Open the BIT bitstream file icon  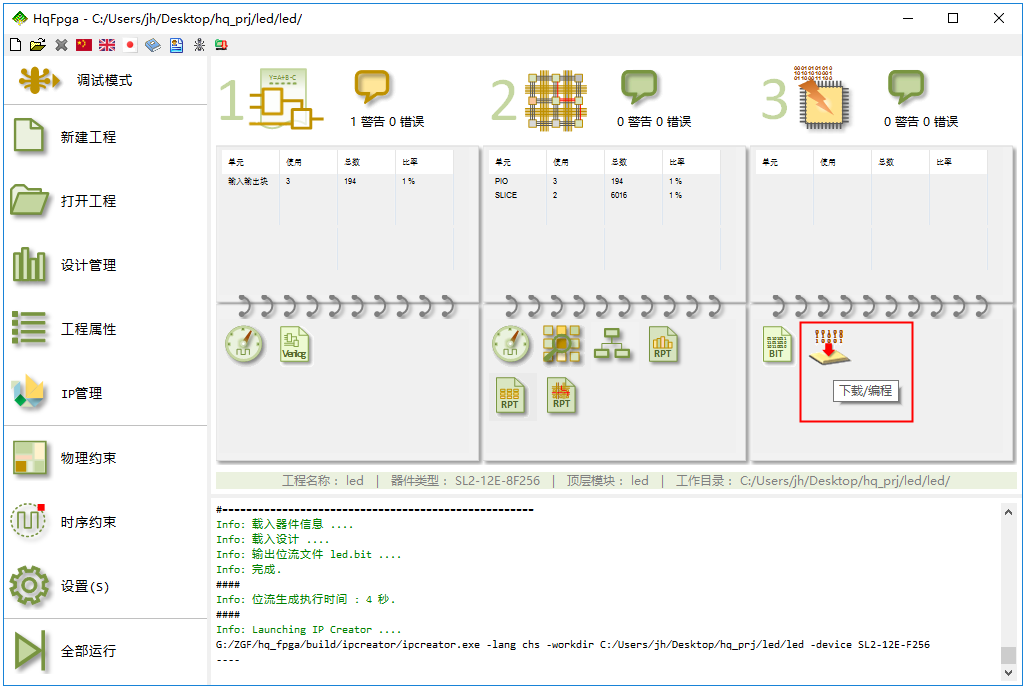(777, 344)
